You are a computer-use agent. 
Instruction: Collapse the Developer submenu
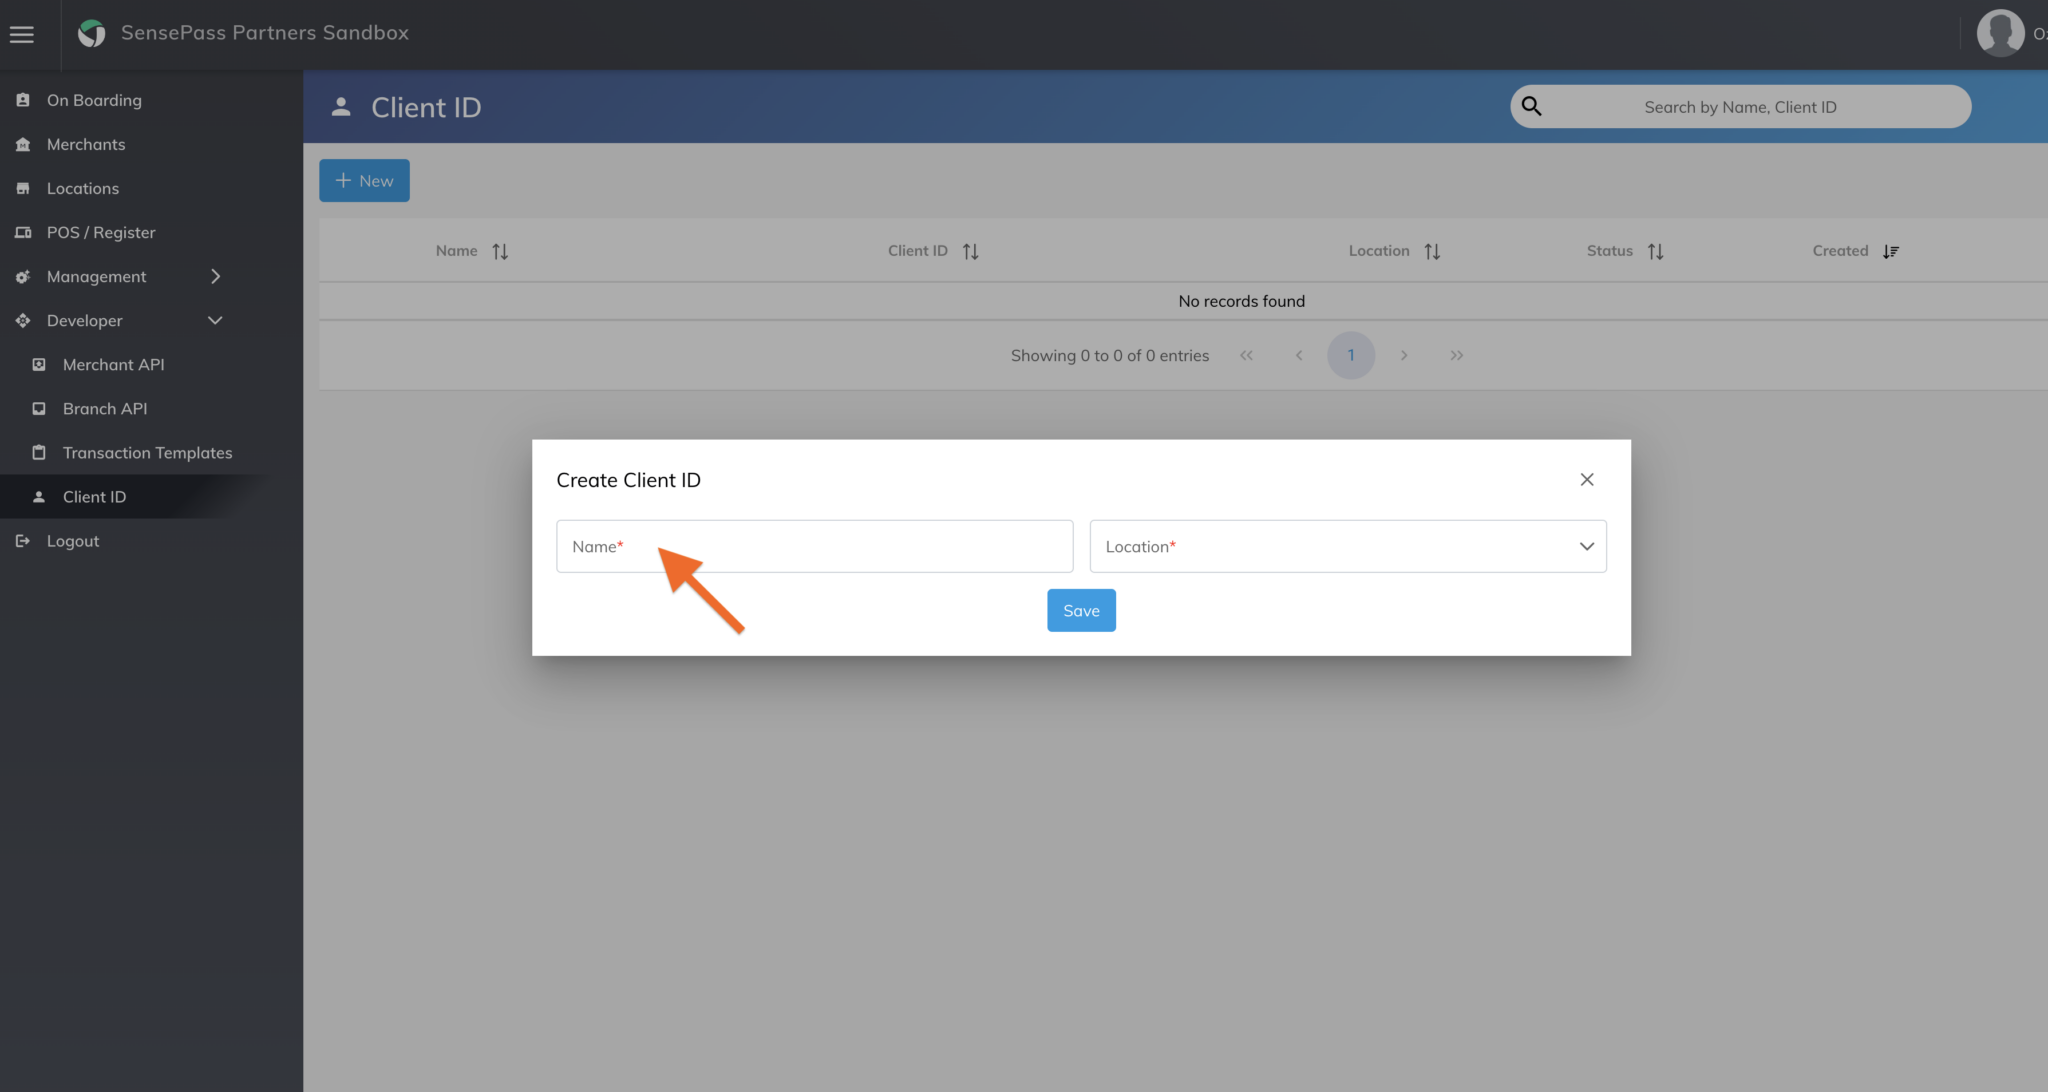tap(215, 320)
